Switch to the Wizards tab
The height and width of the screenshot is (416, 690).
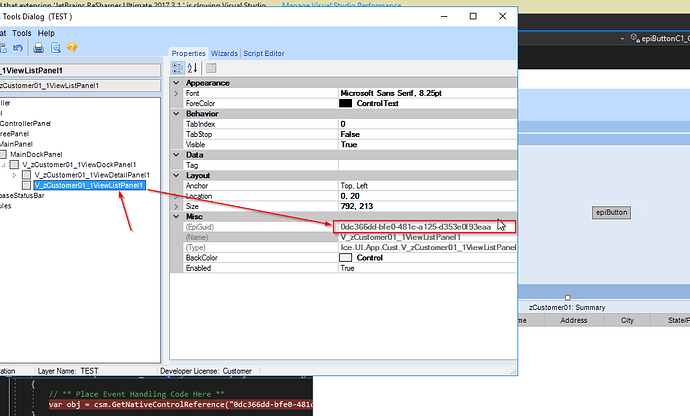tap(224, 53)
